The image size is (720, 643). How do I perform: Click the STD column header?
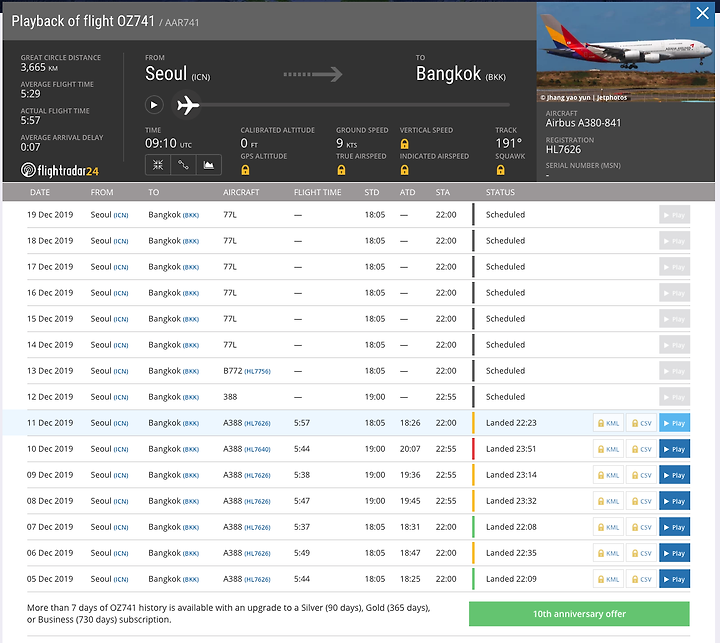[x=371, y=192]
